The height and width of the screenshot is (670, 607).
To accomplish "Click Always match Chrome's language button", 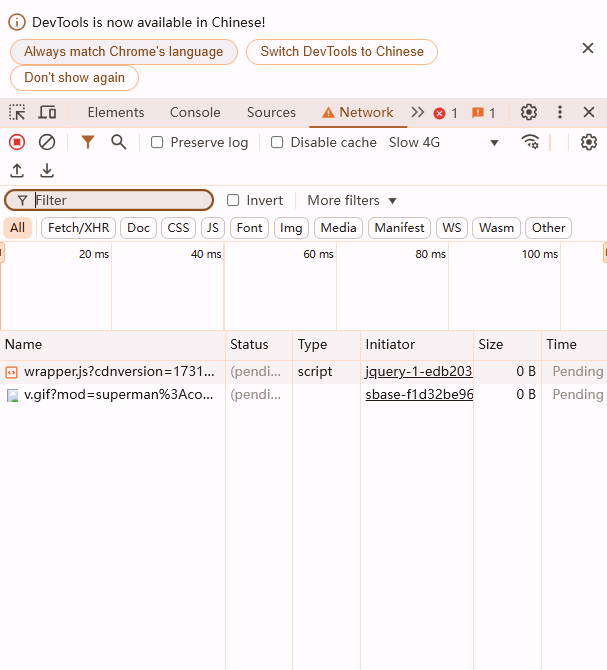I will 123,52.
